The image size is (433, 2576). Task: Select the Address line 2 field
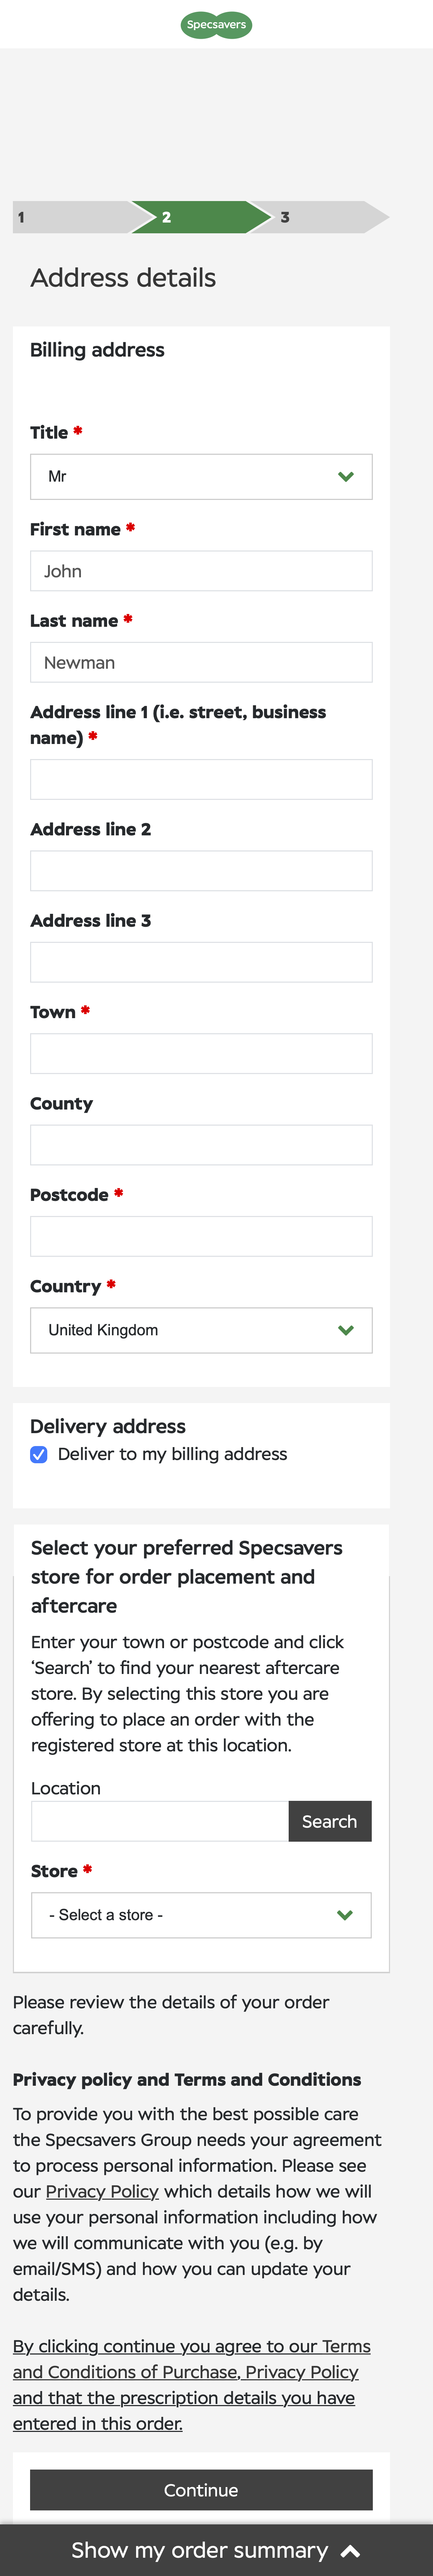tap(201, 870)
